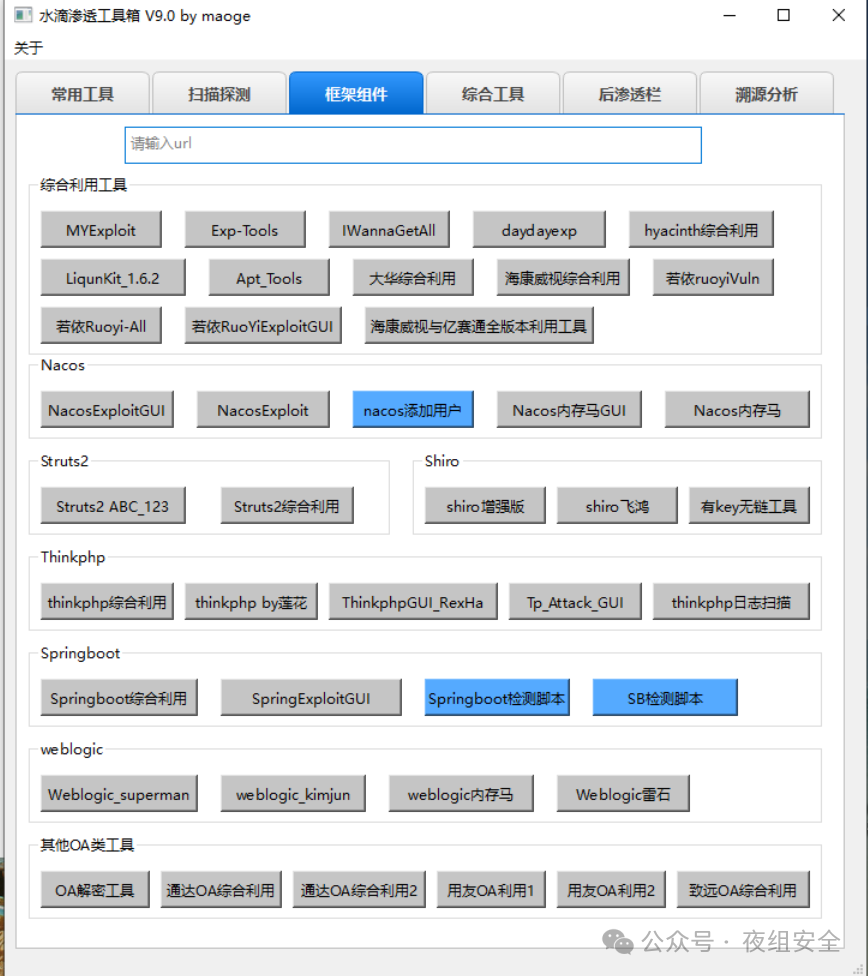Launch Exp-Tools

pyautogui.click(x=245, y=230)
